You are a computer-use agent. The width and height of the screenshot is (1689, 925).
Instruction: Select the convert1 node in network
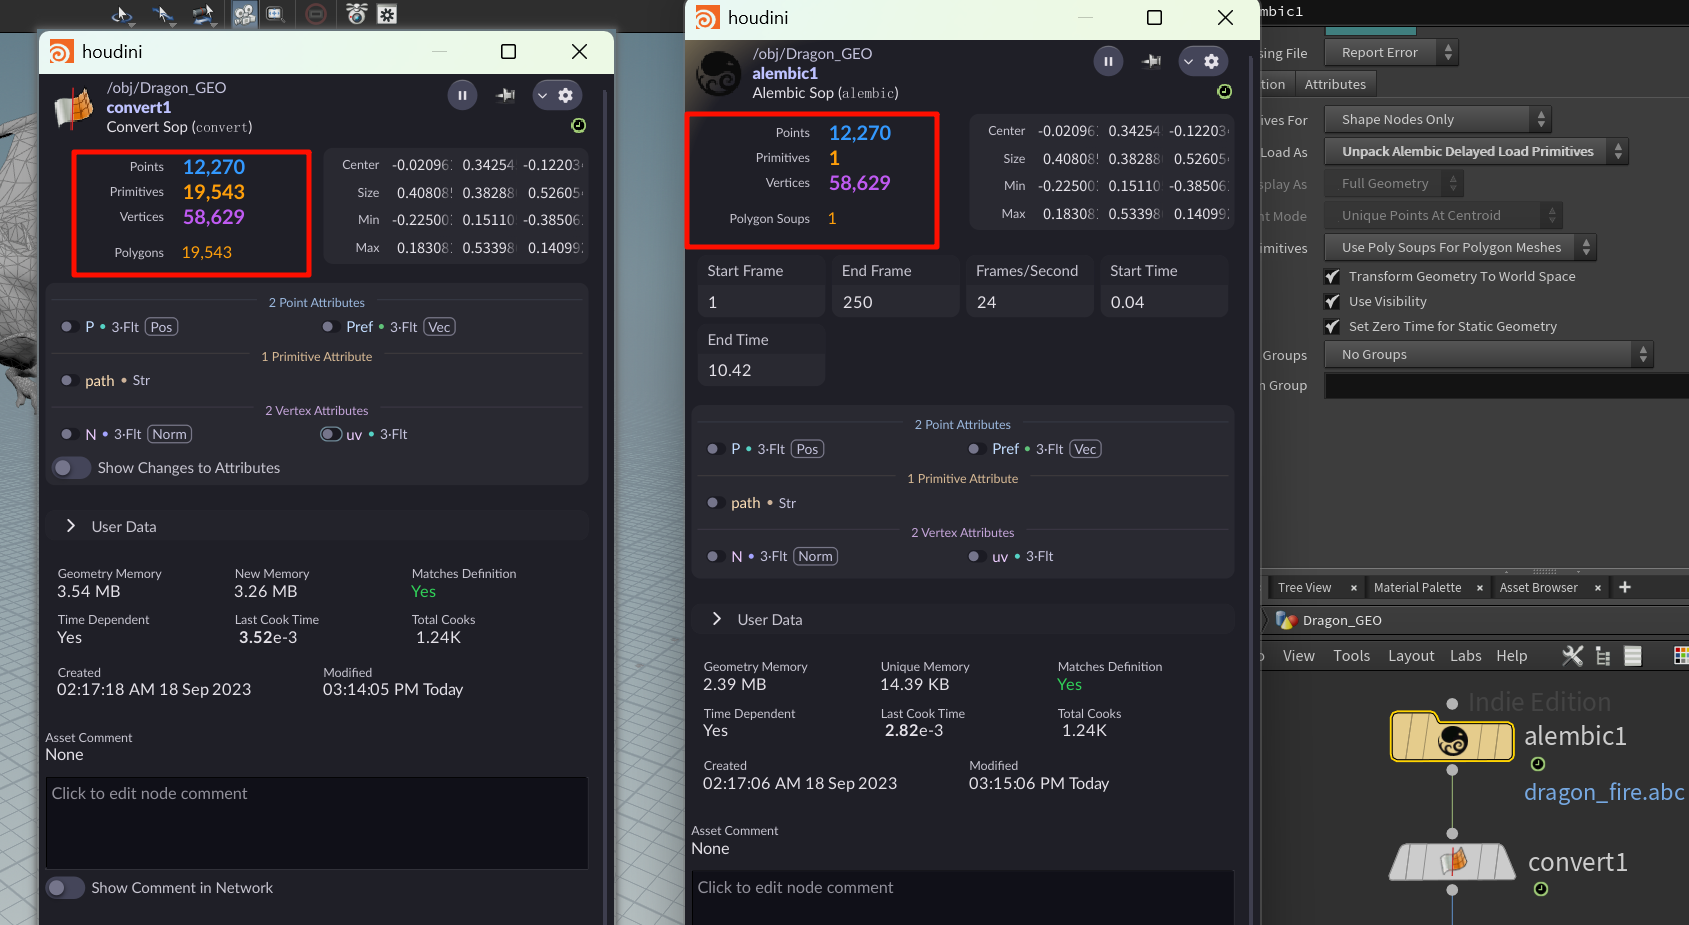1452,861
